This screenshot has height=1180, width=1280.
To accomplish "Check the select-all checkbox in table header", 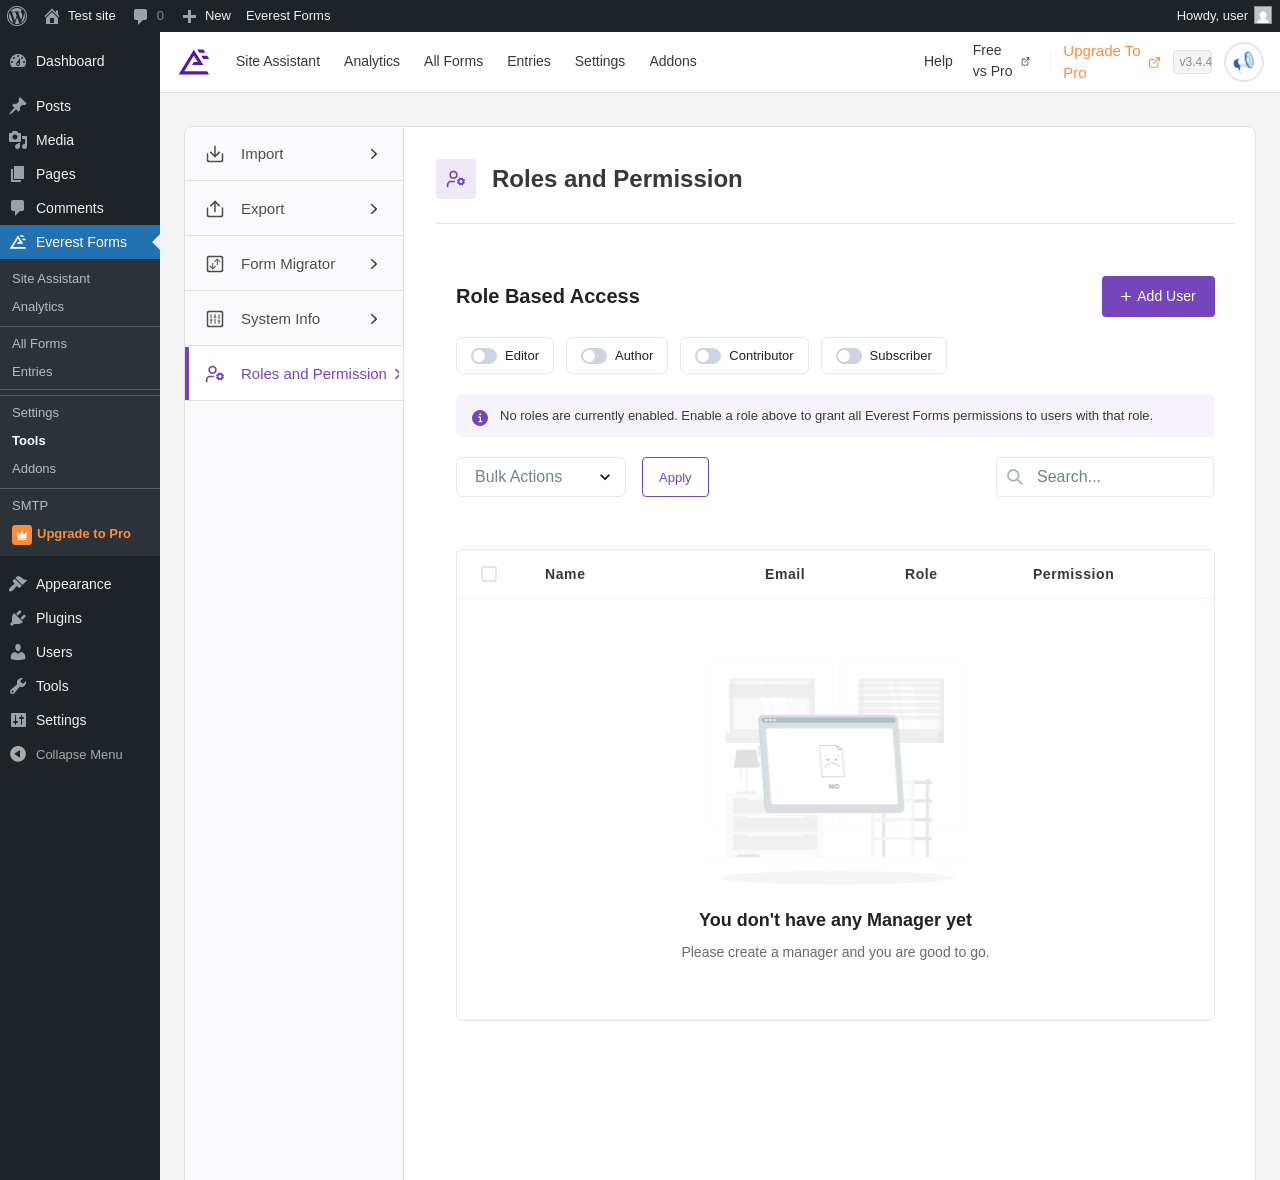I will (x=489, y=574).
